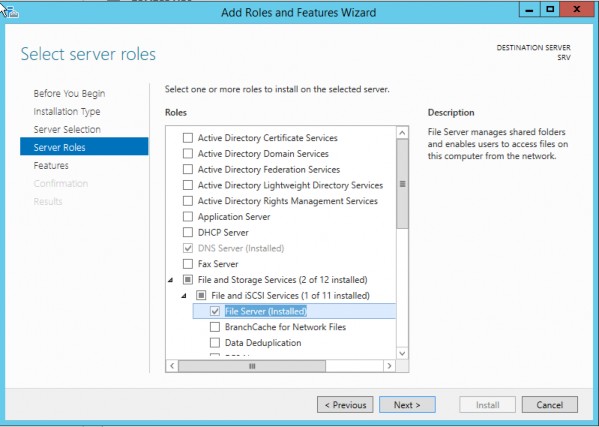599x427 pixels.
Task: Enable Active Directory Rights Management Services
Action: coord(188,201)
